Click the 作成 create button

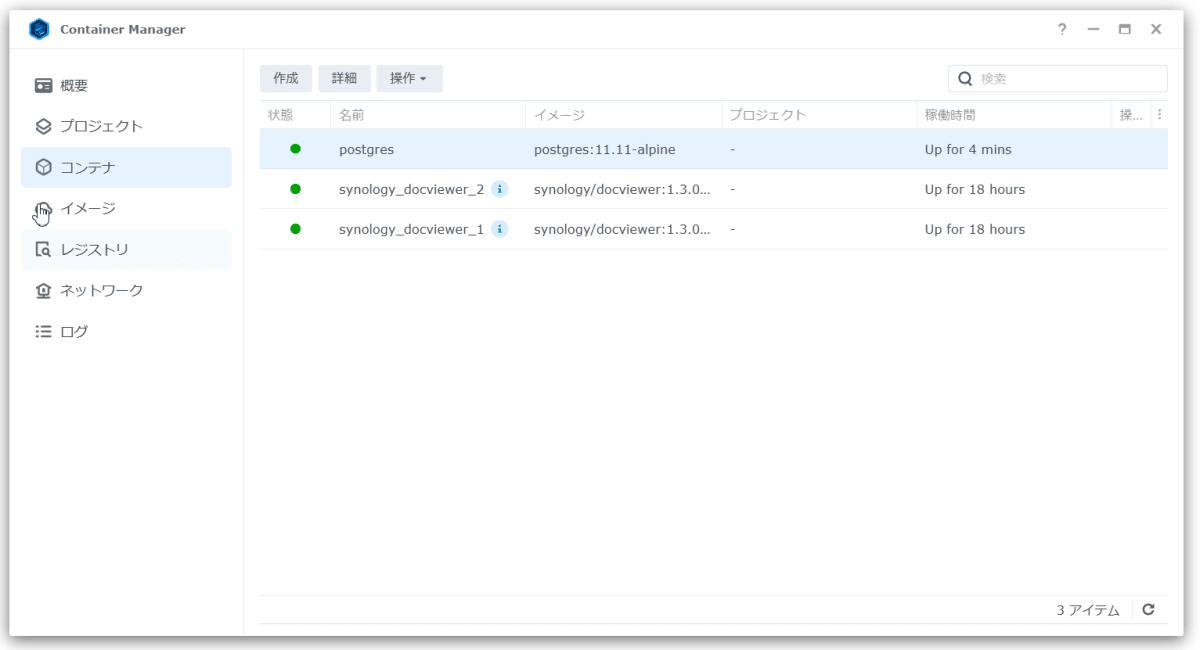tap(286, 79)
